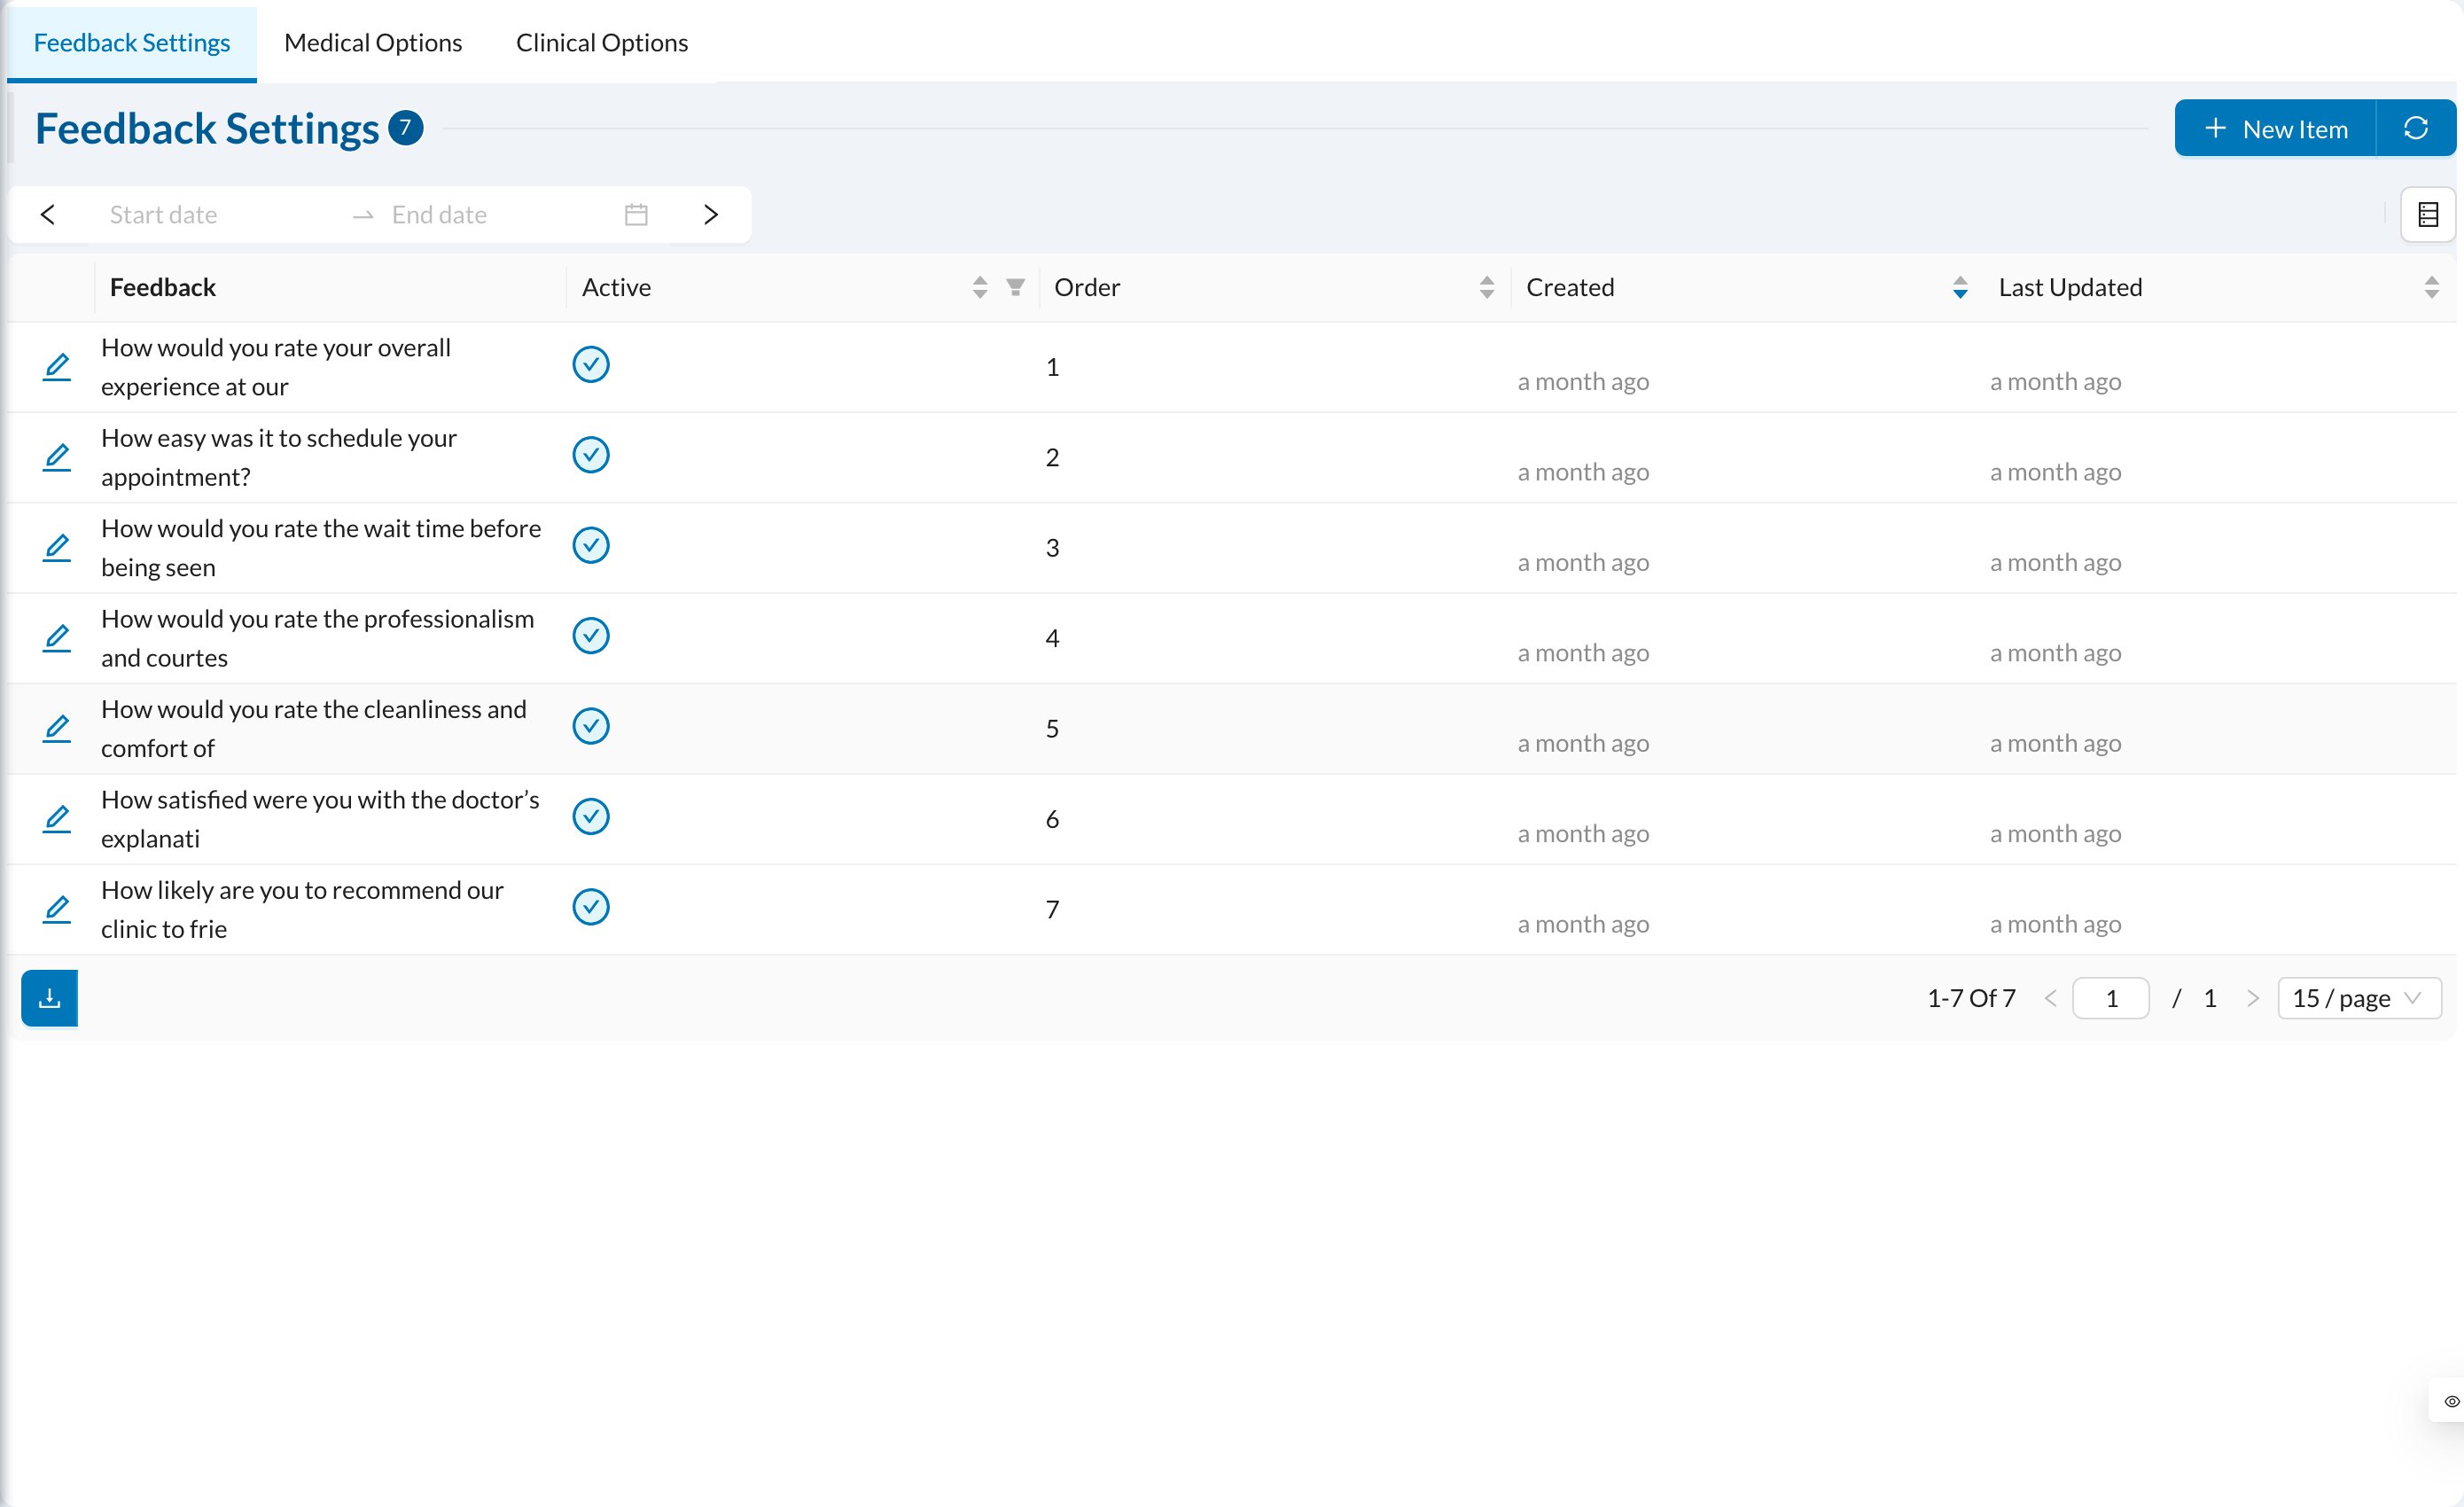
Task: Toggle active status for doctor's explanation question
Action: [x=591, y=817]
